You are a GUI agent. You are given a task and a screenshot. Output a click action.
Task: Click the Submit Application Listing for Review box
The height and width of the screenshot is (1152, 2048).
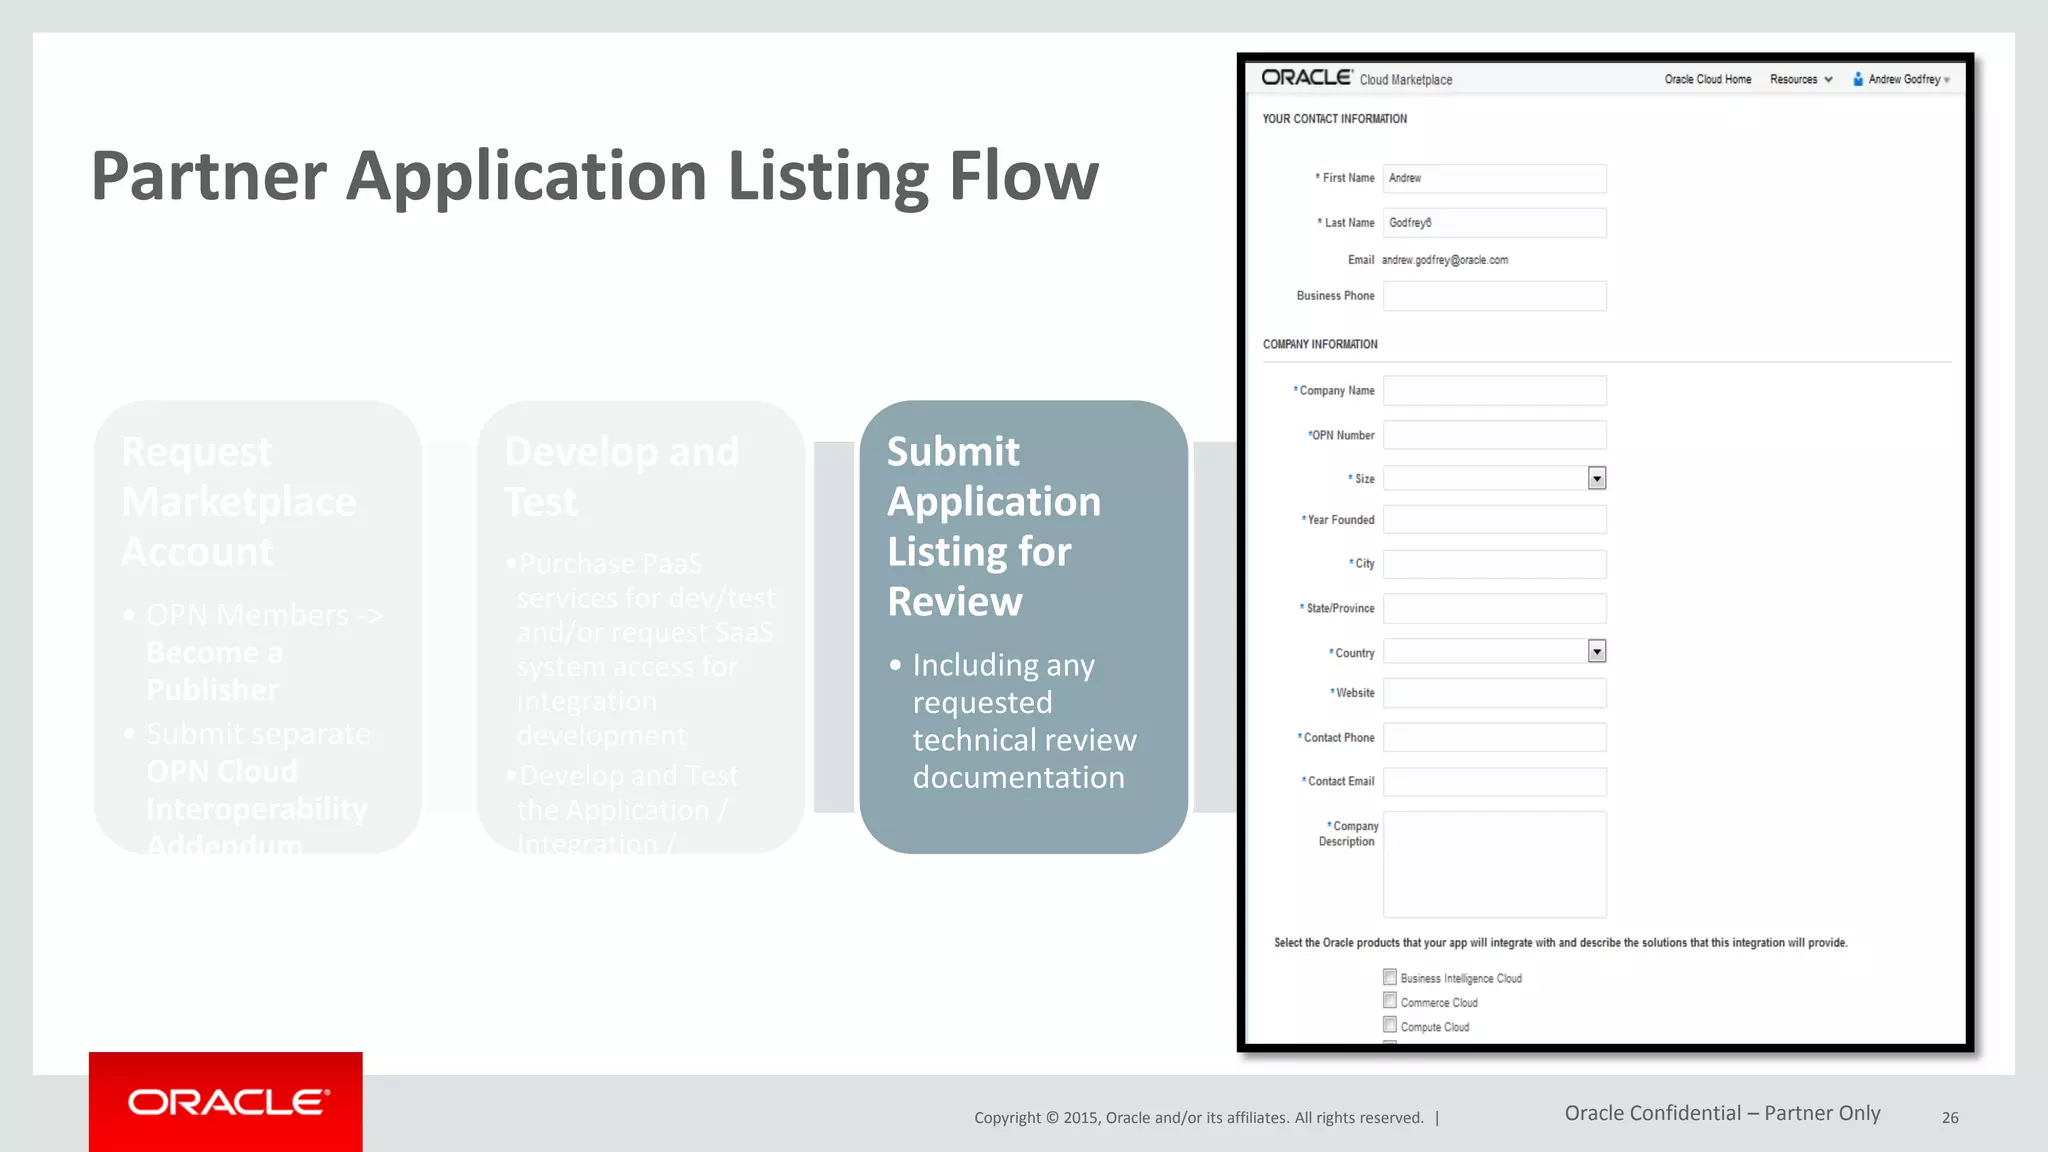click(1024, 627)
